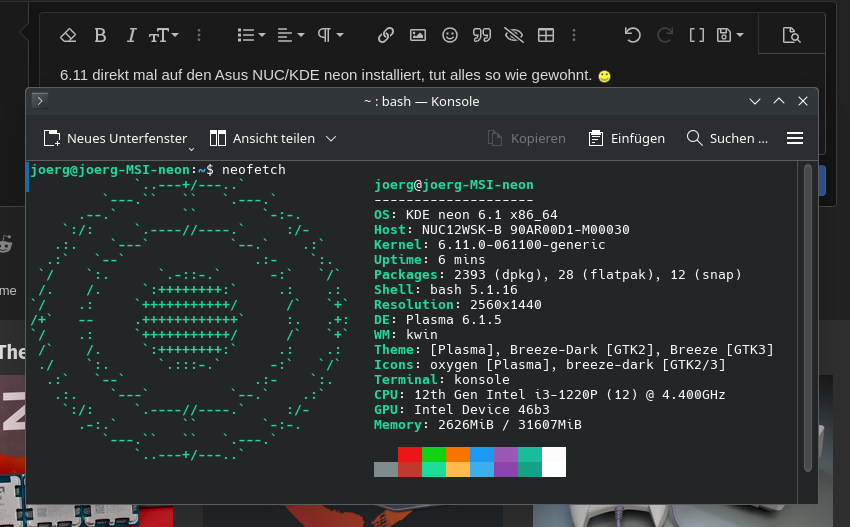
Task: Click the Kopieren button
Action: coord(526,138)
